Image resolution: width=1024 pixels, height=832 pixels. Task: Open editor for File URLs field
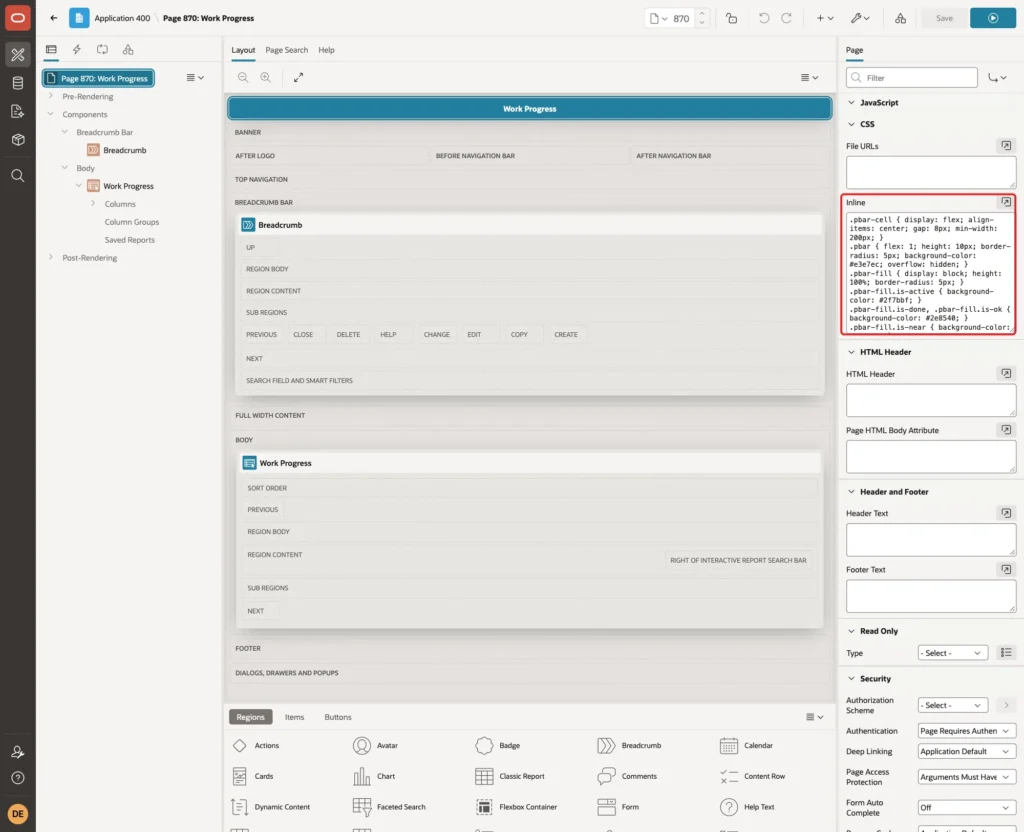point(1006,146)
